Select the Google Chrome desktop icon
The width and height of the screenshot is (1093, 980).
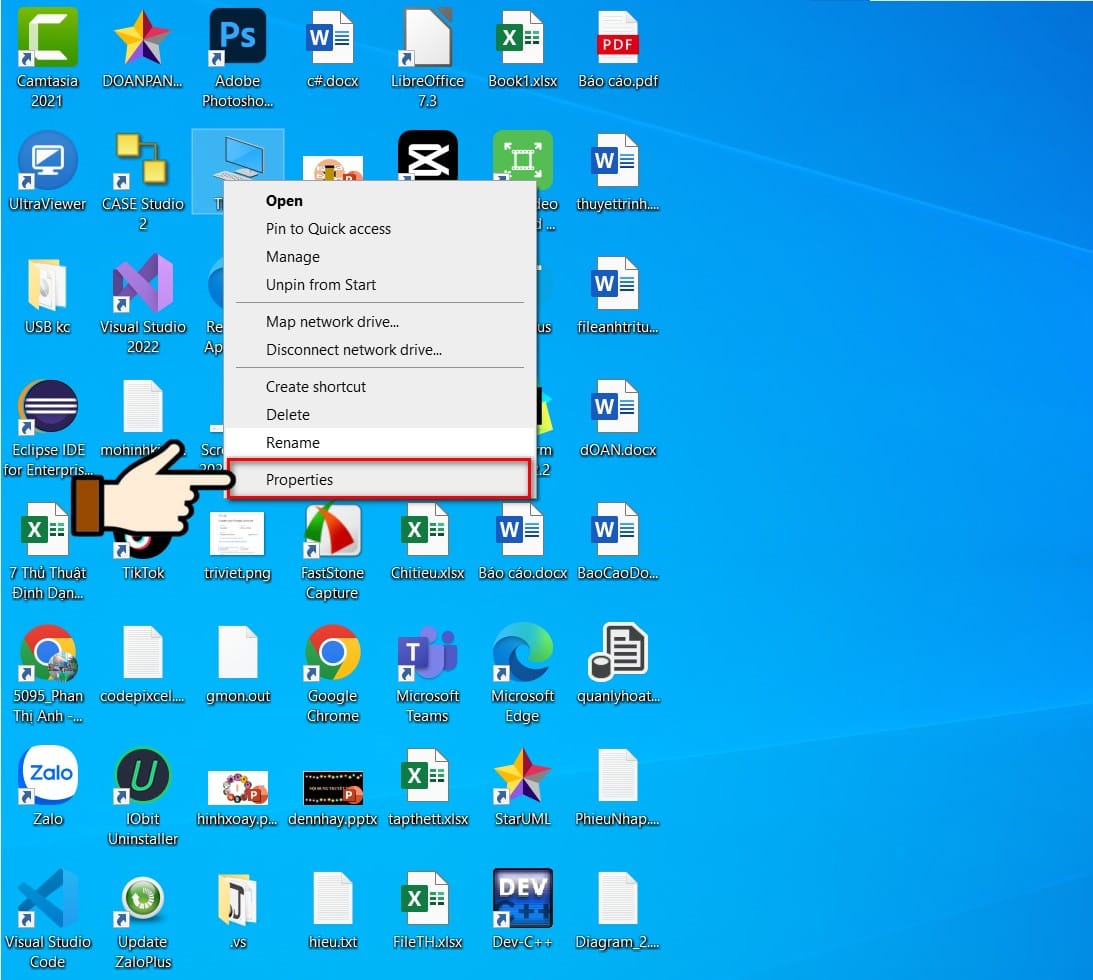click(x=333, y=652)
